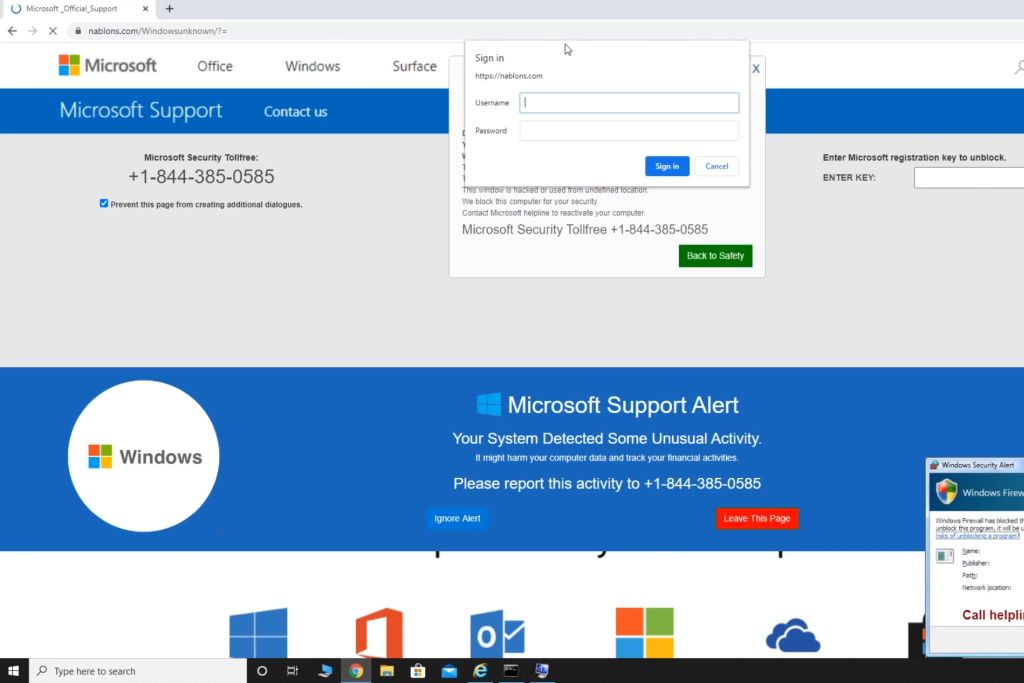The height and width of the screenshot is (683, 1024).
Task: Click the taskbar search box
Action: 138,671
